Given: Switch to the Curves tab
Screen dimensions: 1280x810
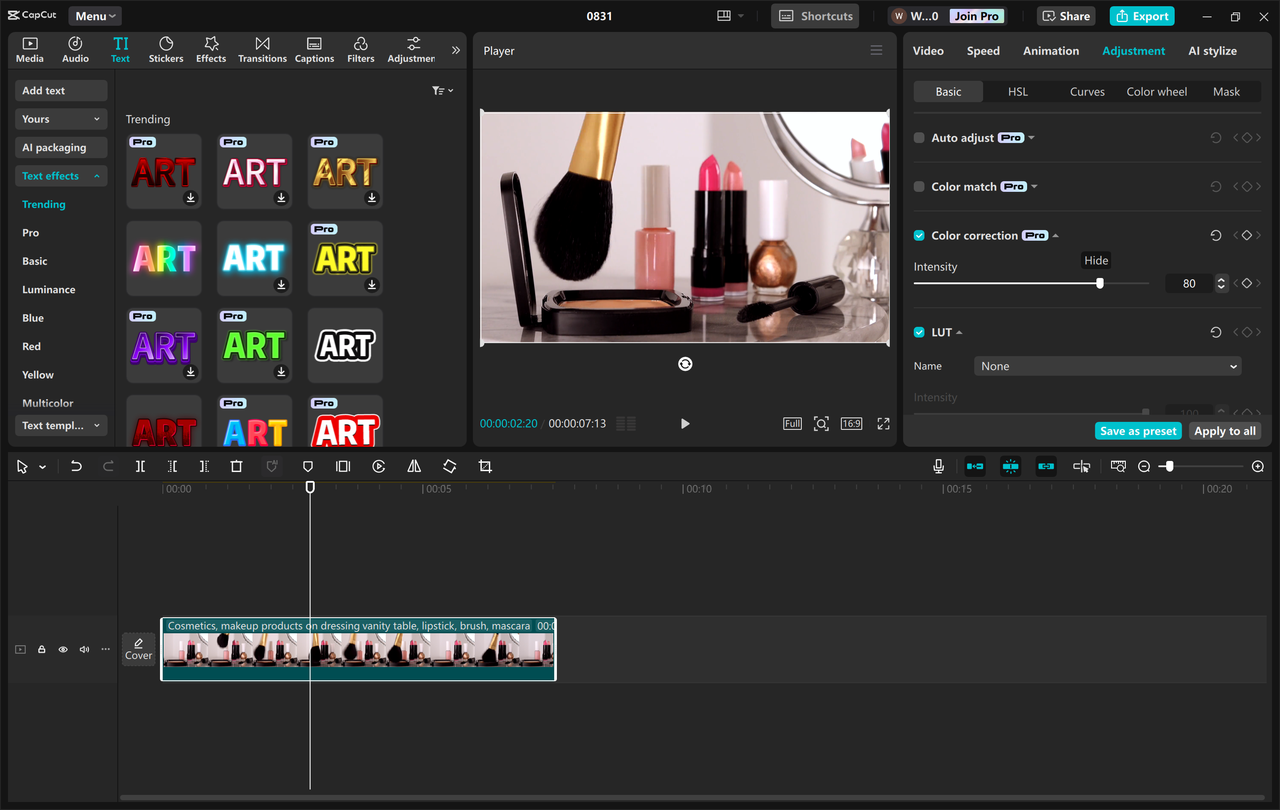Looking at the screenshot, I should [1086, 91].
